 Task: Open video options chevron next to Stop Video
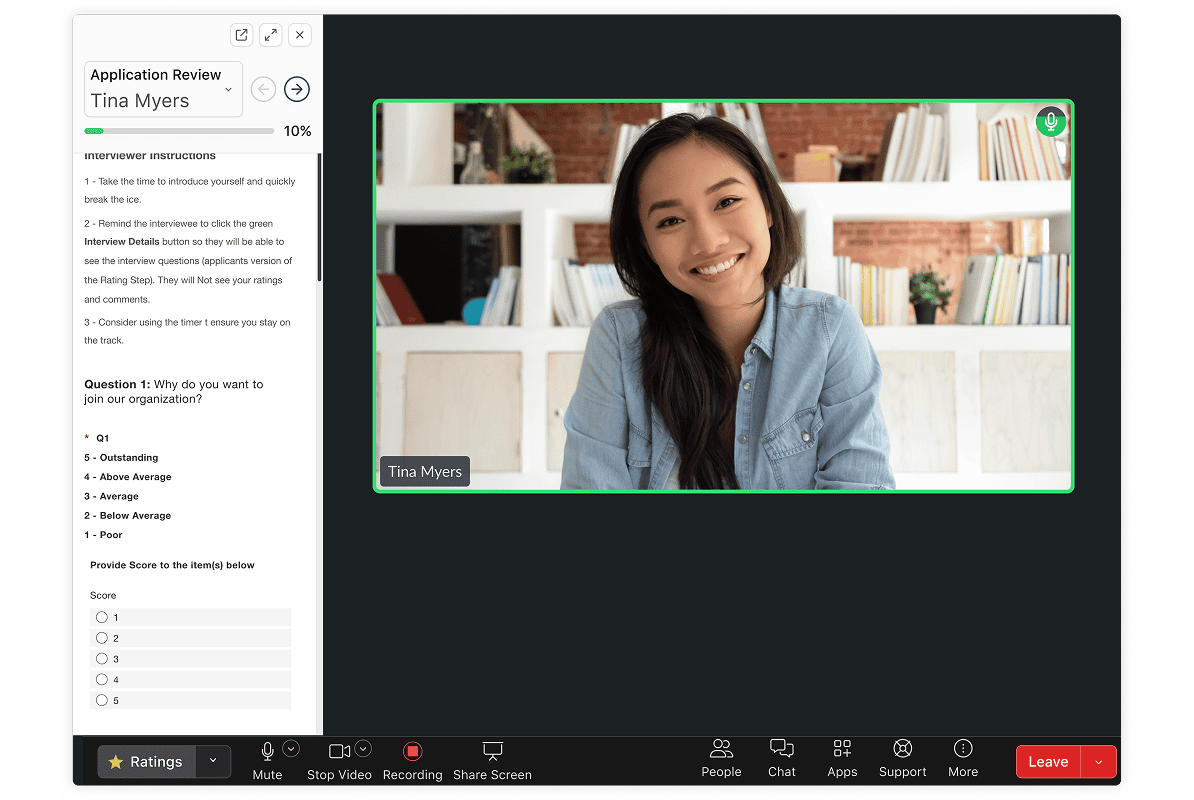coord(363,749)
